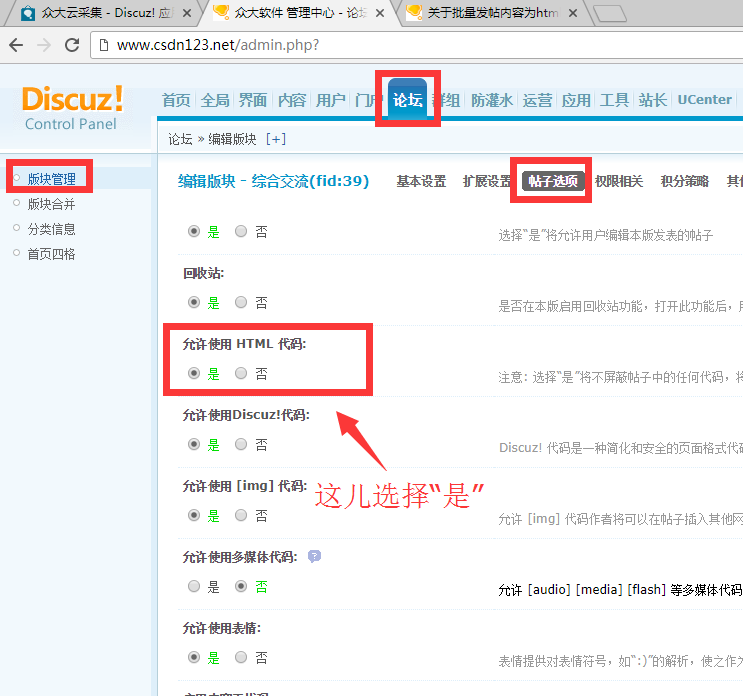The width and height of the screenshot is (743, 696).
Task: Reload the page with the refresh icon
Action: pyautogui.click(x=72, y=45)
